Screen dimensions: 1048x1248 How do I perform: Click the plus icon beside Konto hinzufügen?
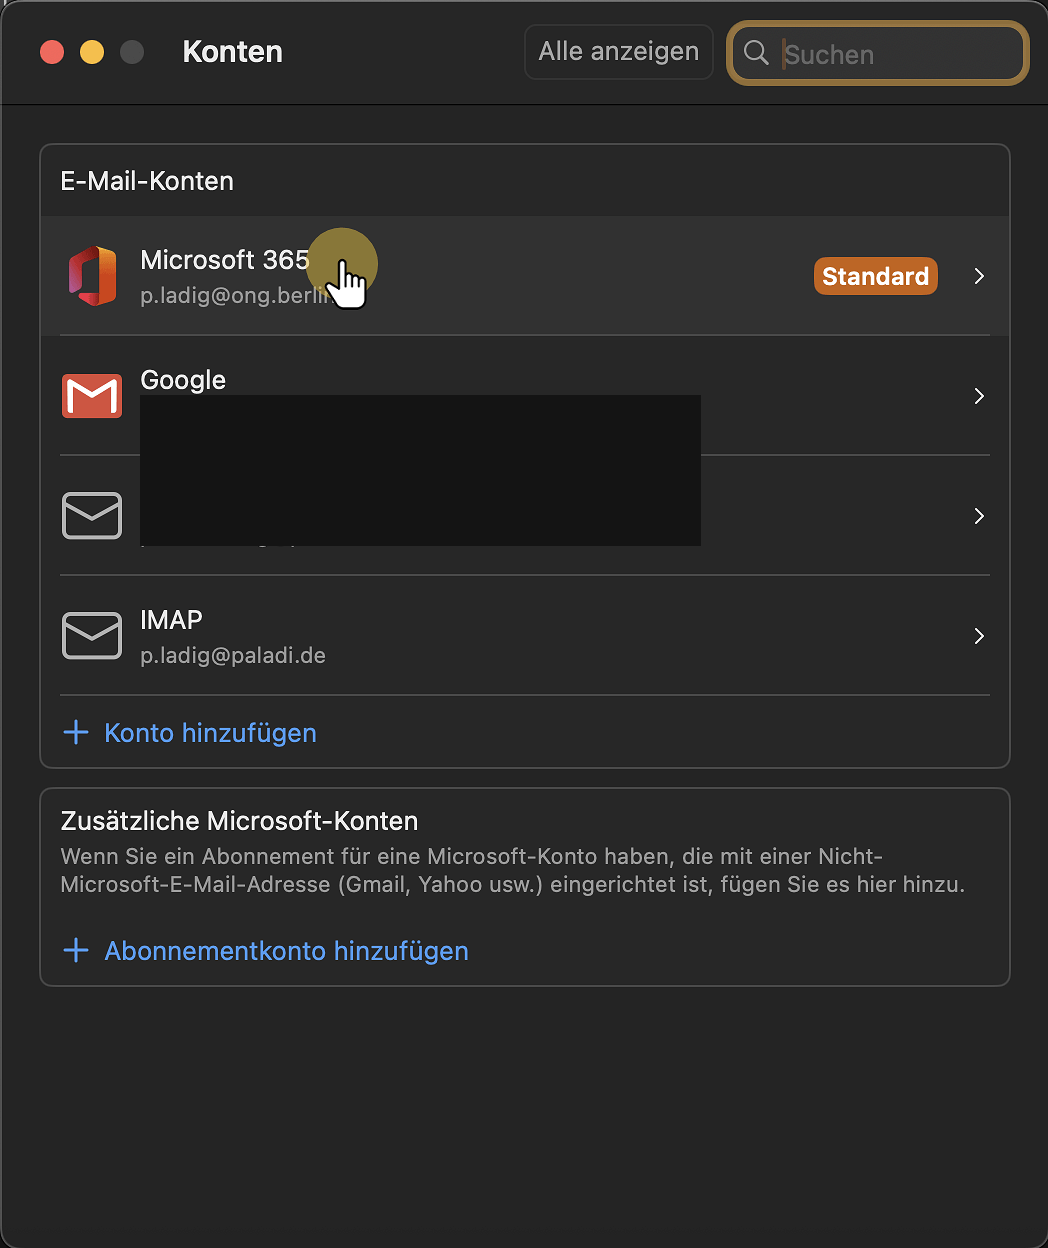click(x=76, y=733)
